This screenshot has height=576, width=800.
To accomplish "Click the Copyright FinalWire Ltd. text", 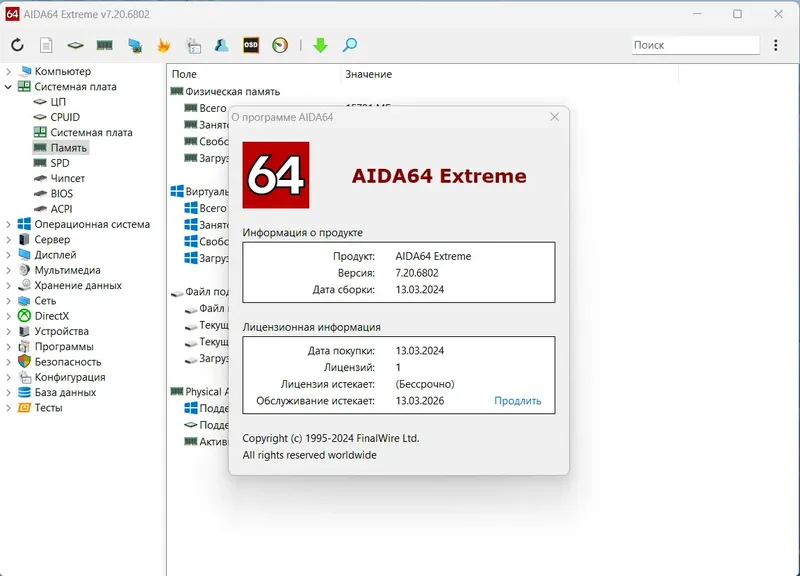I will [331, 438].
